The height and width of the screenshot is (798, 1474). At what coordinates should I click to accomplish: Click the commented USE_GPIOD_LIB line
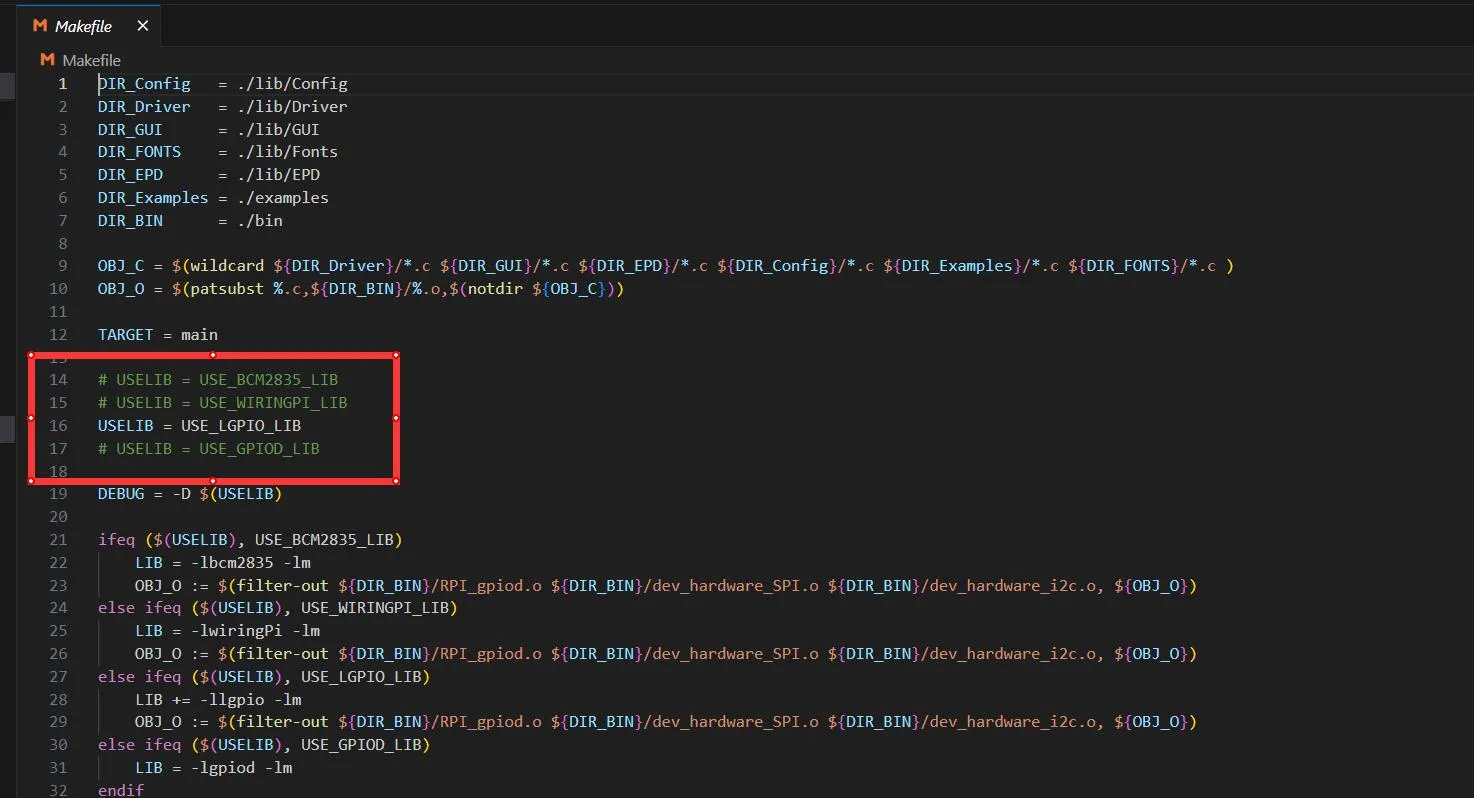tap(208, 449)
